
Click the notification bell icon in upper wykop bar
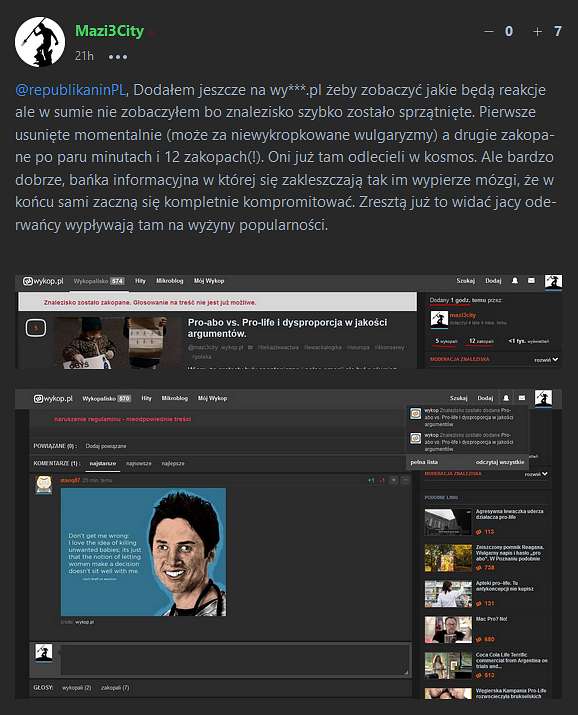point(515,281)
